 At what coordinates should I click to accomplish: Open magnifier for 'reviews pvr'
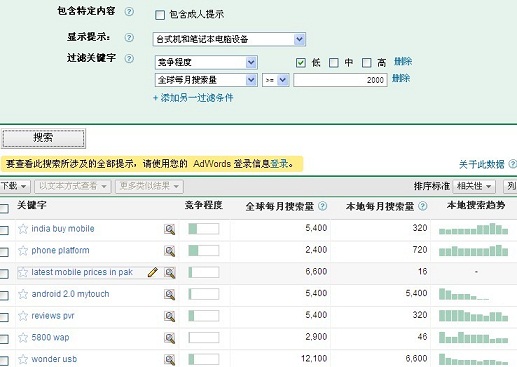170,316
